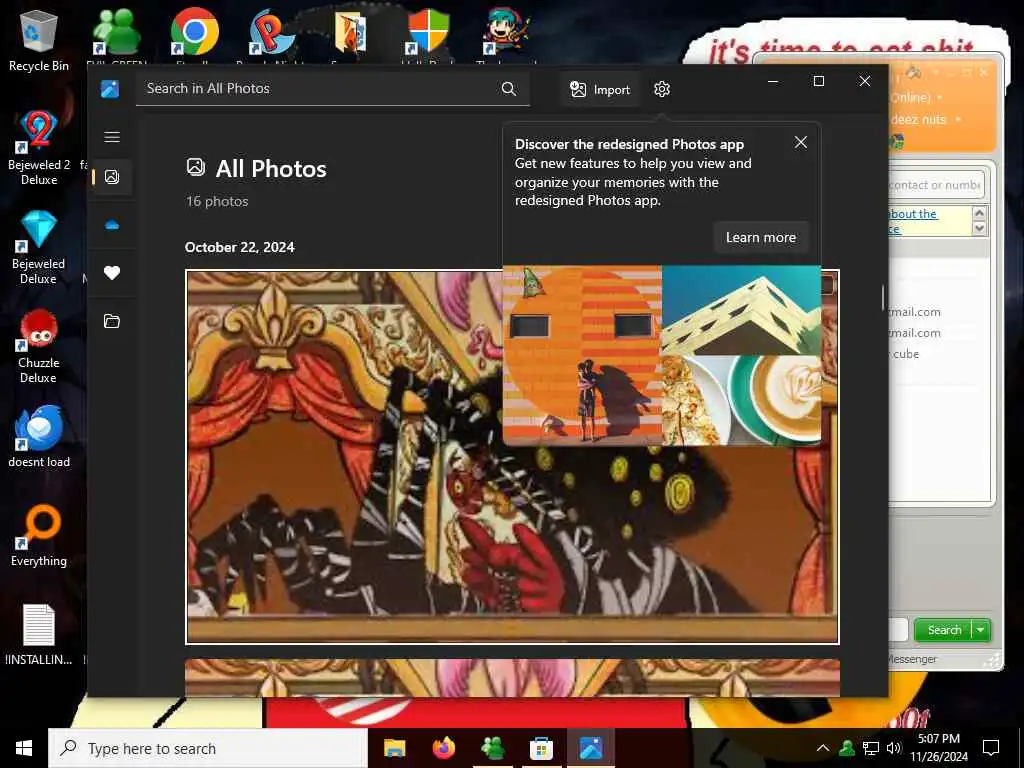Open Microsoft Store from the taskbar
This screenshot has width=1024, height=768.
click(541, 748)
